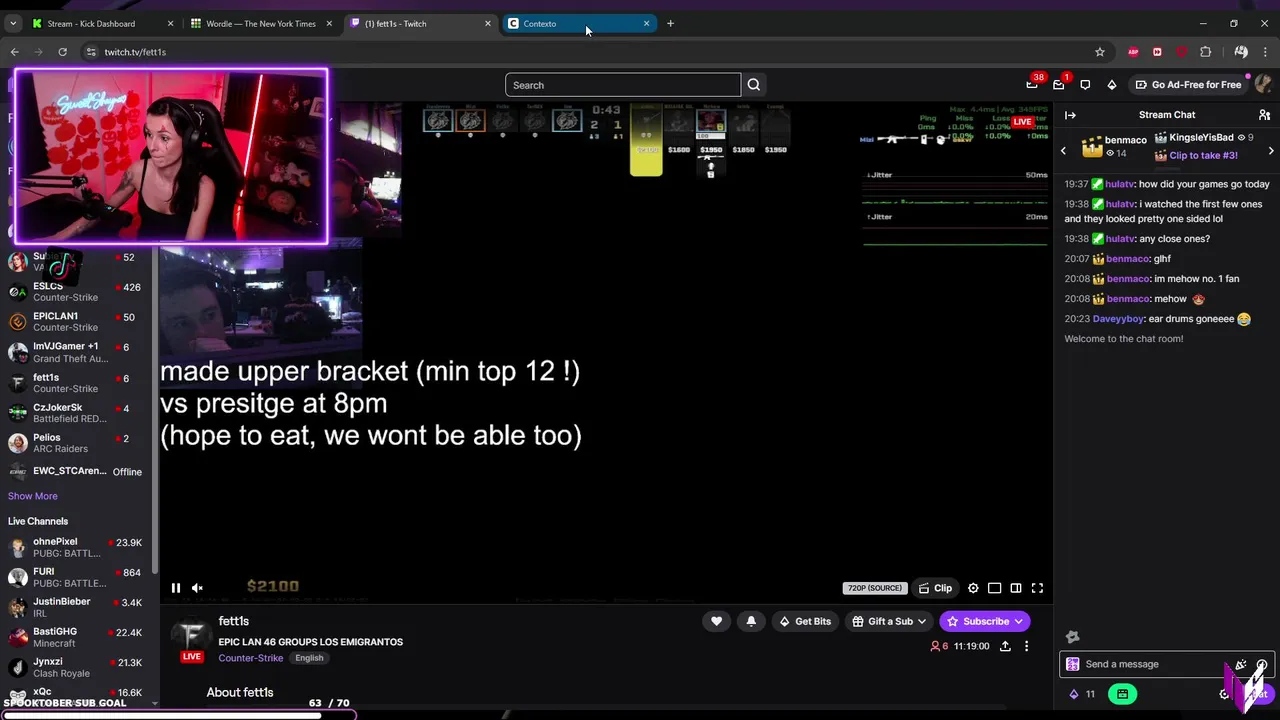Open the Counter-Strike category link
This screenshot has width=1280, height=720.
[250, 658]
